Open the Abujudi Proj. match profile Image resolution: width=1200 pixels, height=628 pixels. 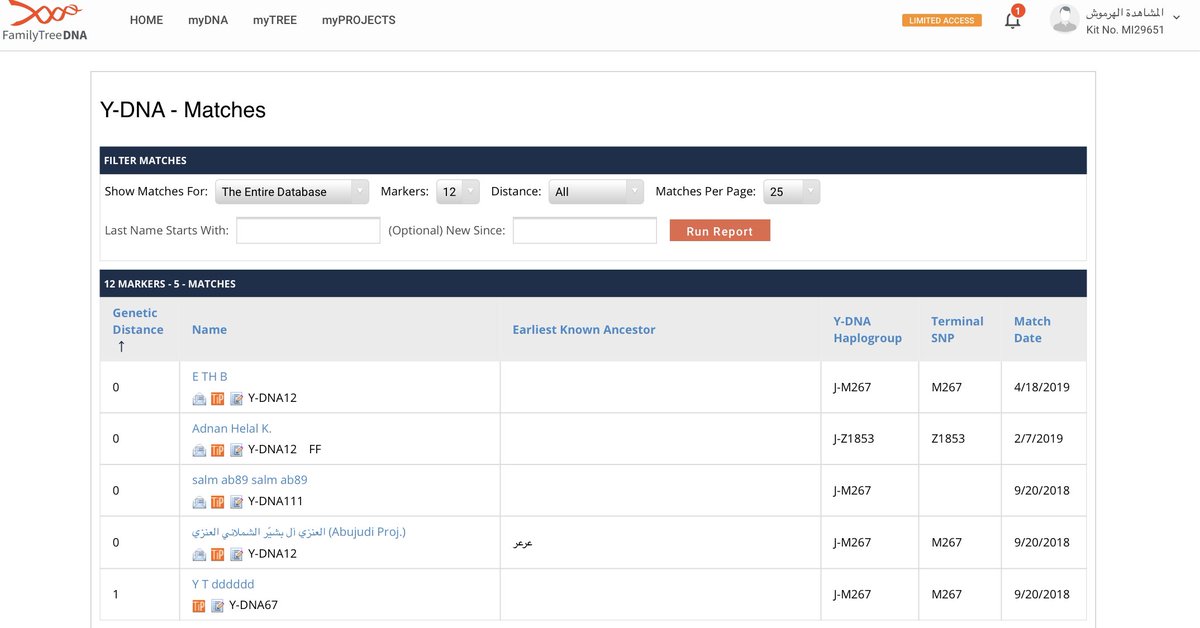299,533
